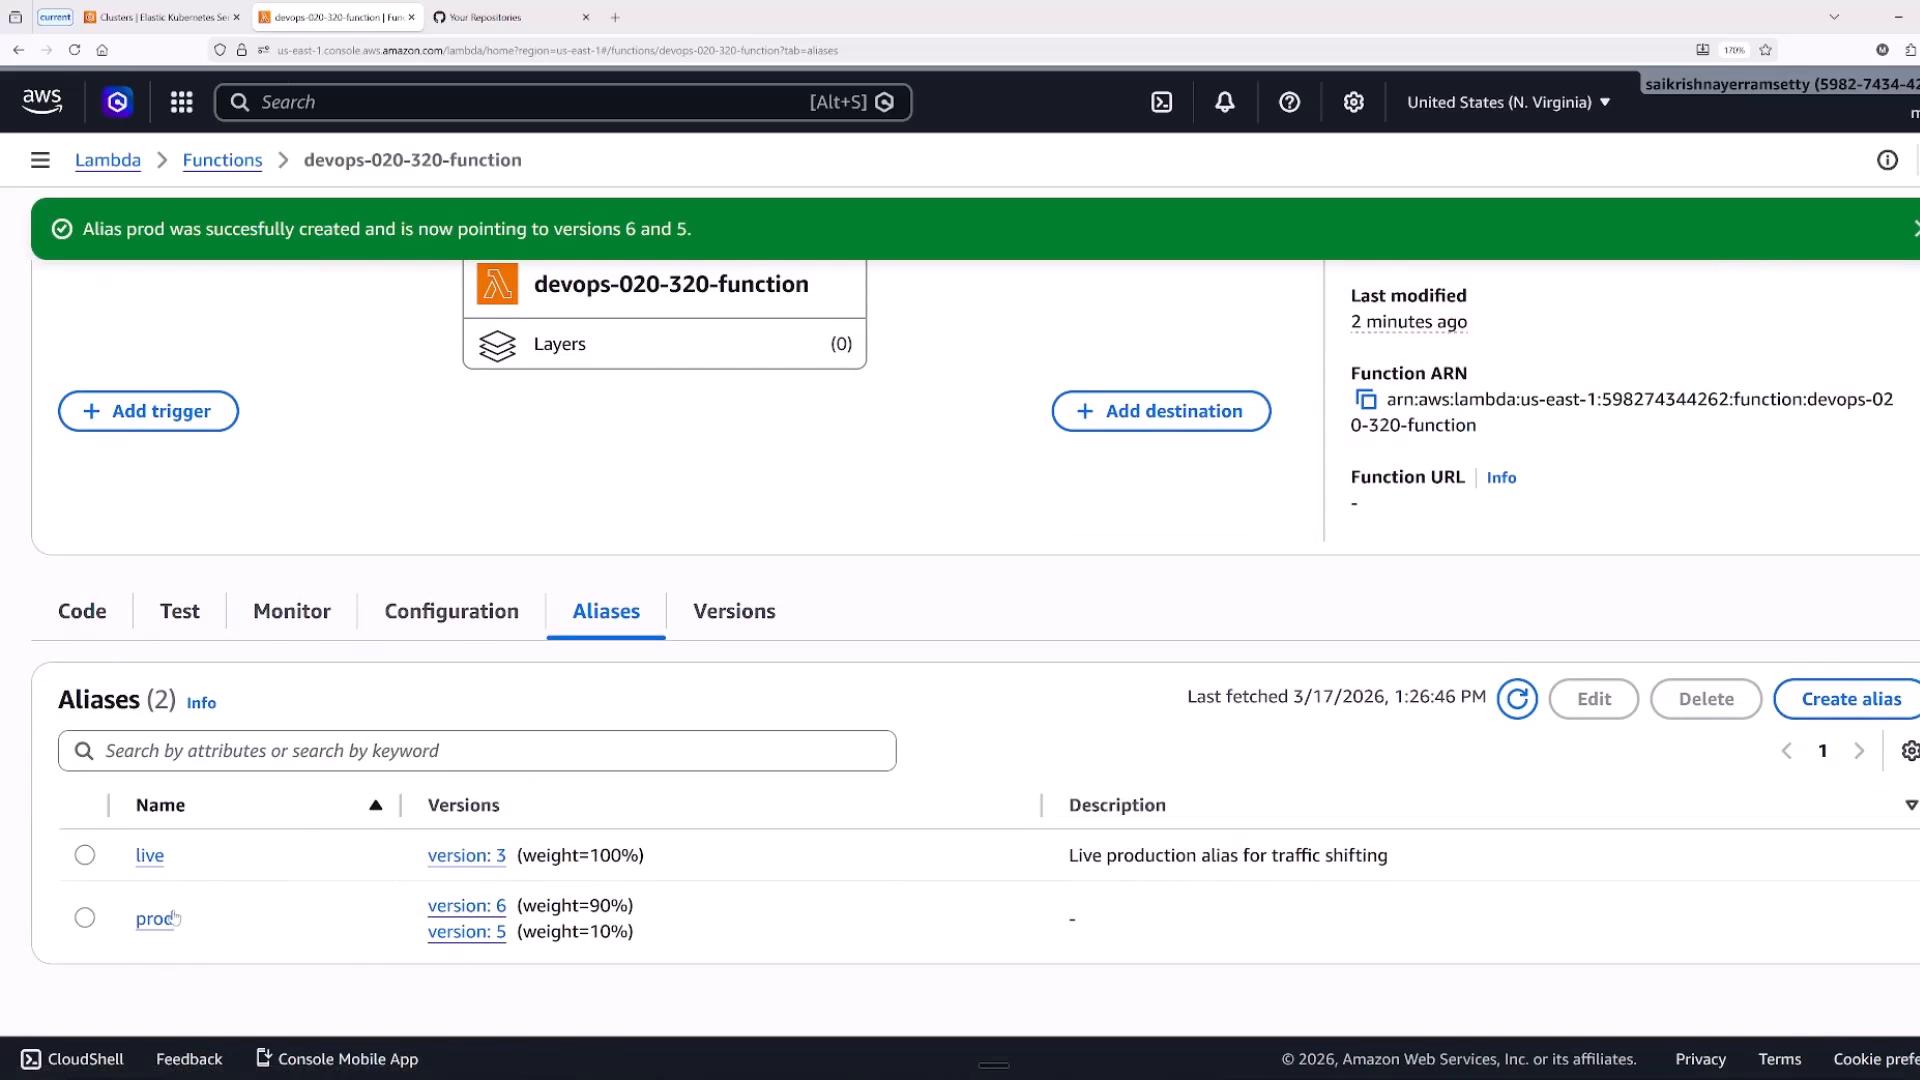Open console settings gear in top bar
Viewport: 1920px width, 1080px height.
[x=1353, y=102]
